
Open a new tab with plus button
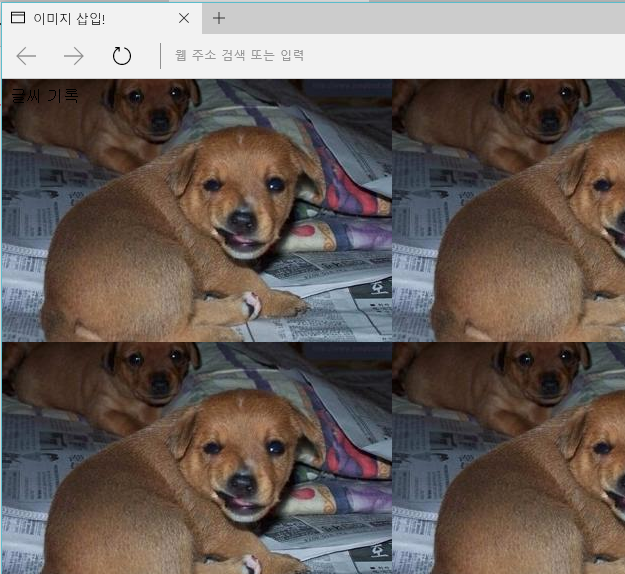(218, 18)
